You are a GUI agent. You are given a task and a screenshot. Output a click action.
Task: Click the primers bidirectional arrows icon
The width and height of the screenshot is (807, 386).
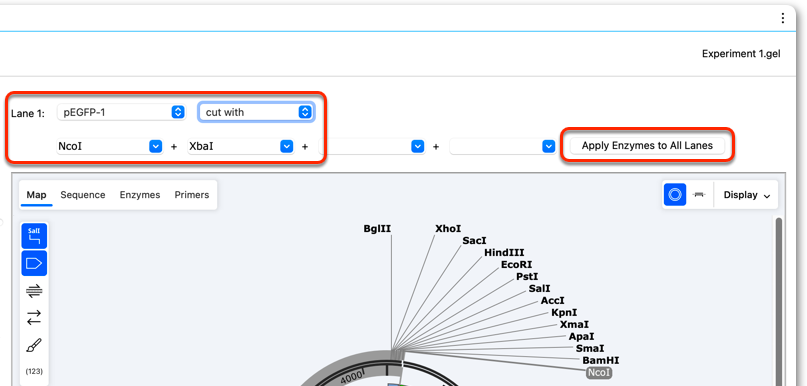[x=34, y=318]
